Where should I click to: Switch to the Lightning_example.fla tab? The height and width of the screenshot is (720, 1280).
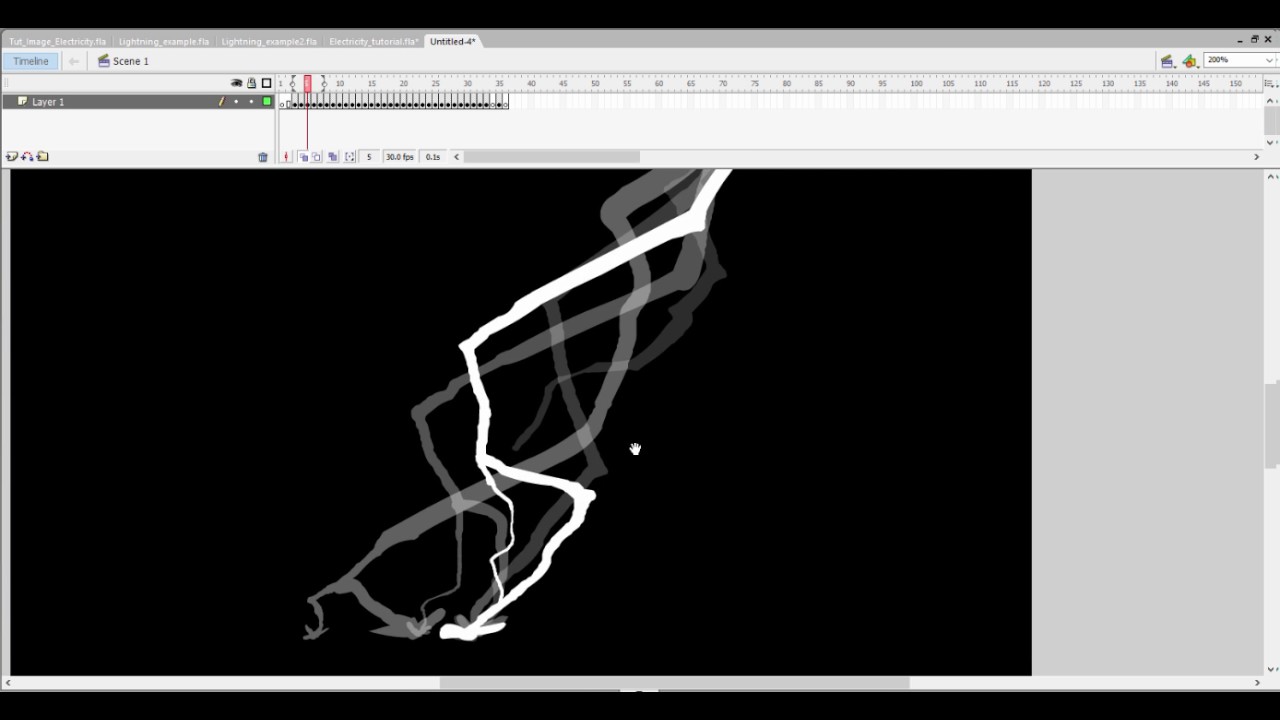pos(164,41)
